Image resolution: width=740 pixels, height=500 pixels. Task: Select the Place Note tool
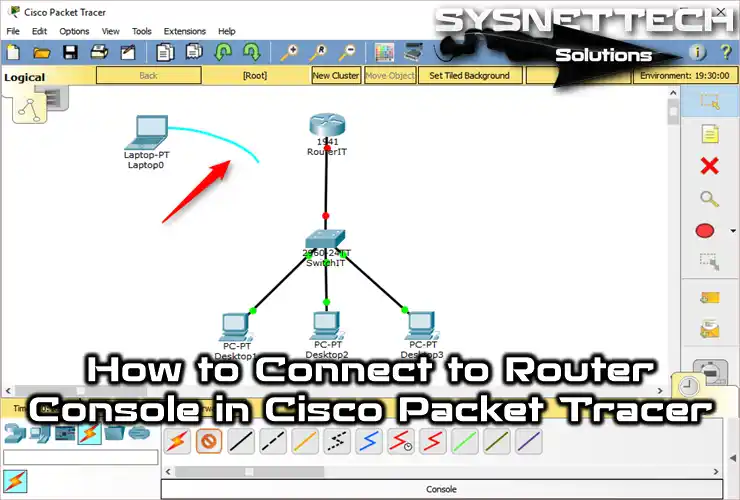(x=710, y=133)
